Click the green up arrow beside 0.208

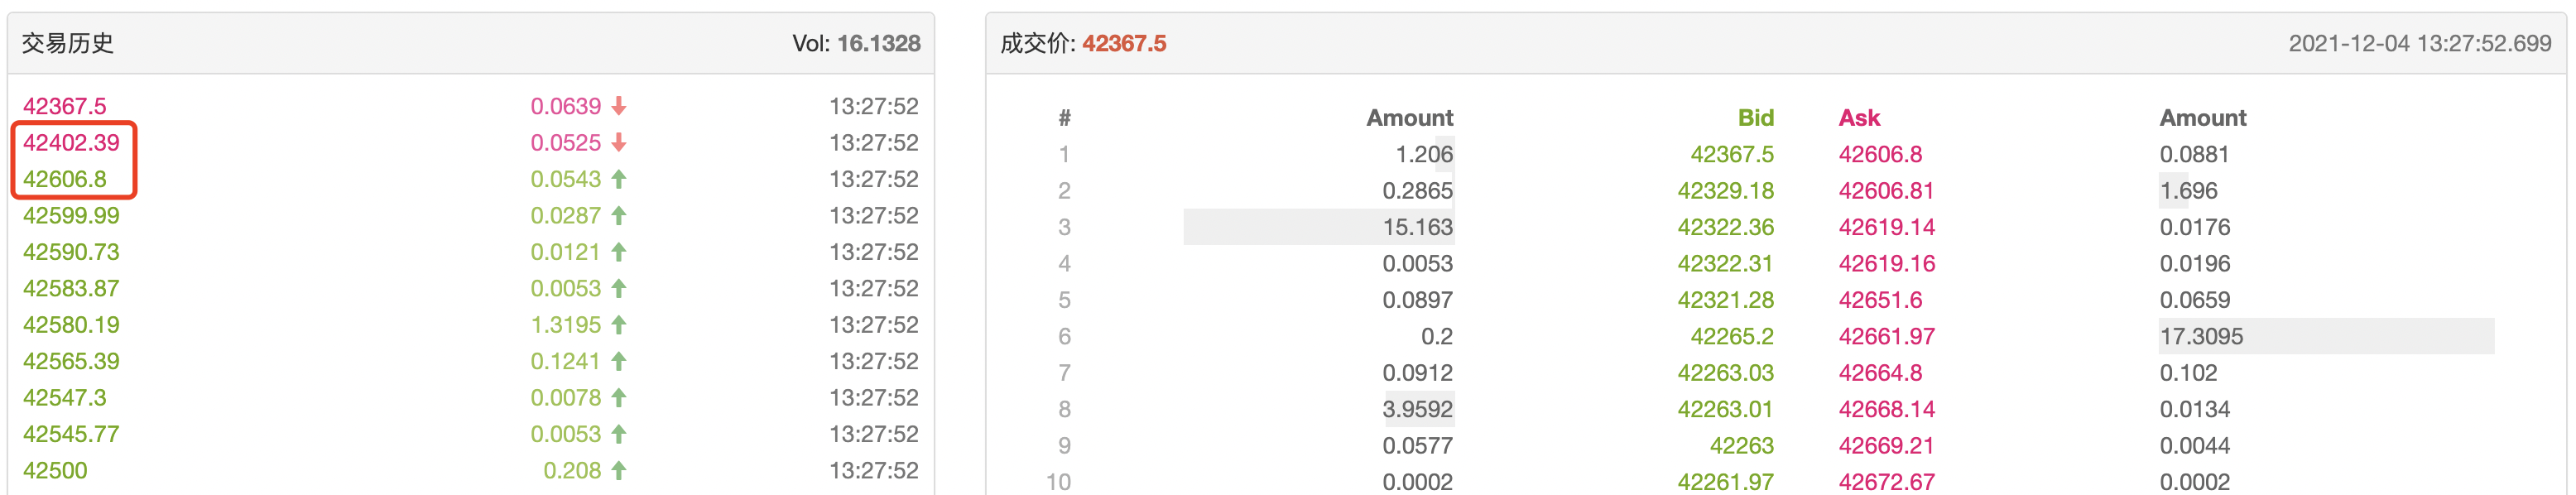tap(619, 470)
